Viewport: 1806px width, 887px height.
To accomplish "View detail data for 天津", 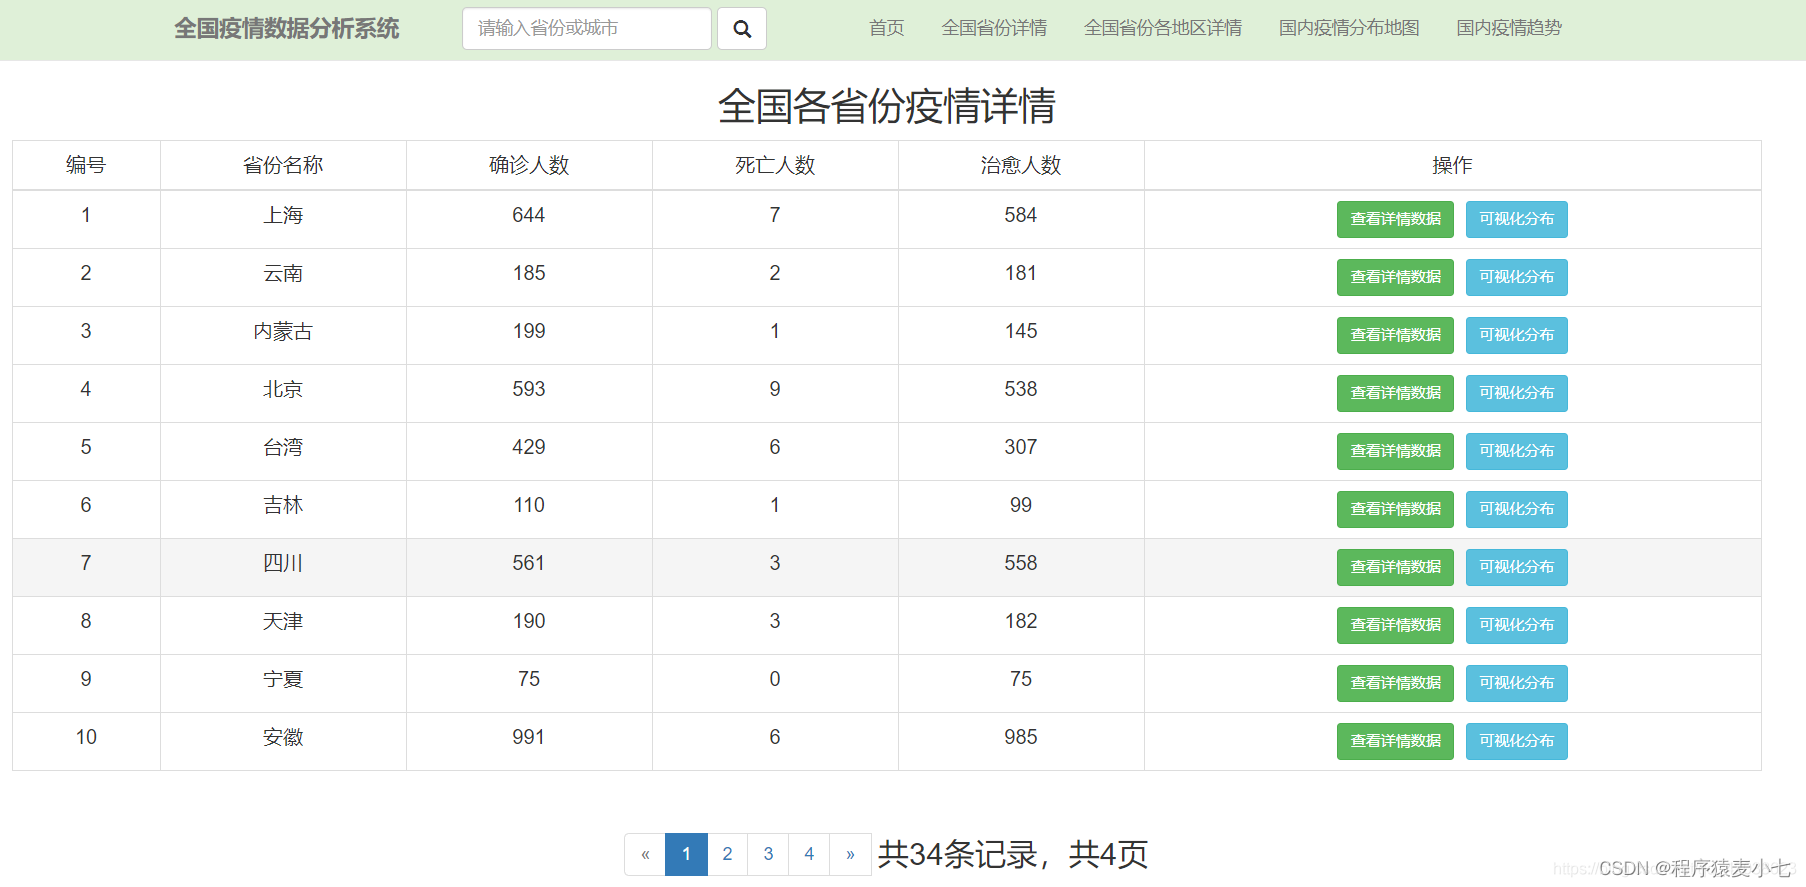I will (1395, 626).
